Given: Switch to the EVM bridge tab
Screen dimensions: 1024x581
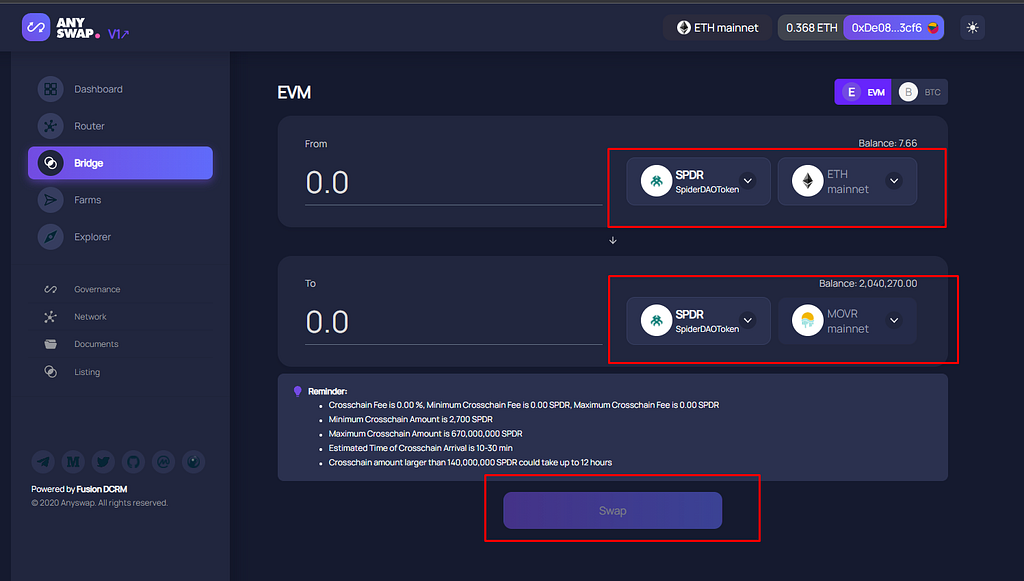Looking at the screenshot, I should pyautogui.click(x=863, y=92).
